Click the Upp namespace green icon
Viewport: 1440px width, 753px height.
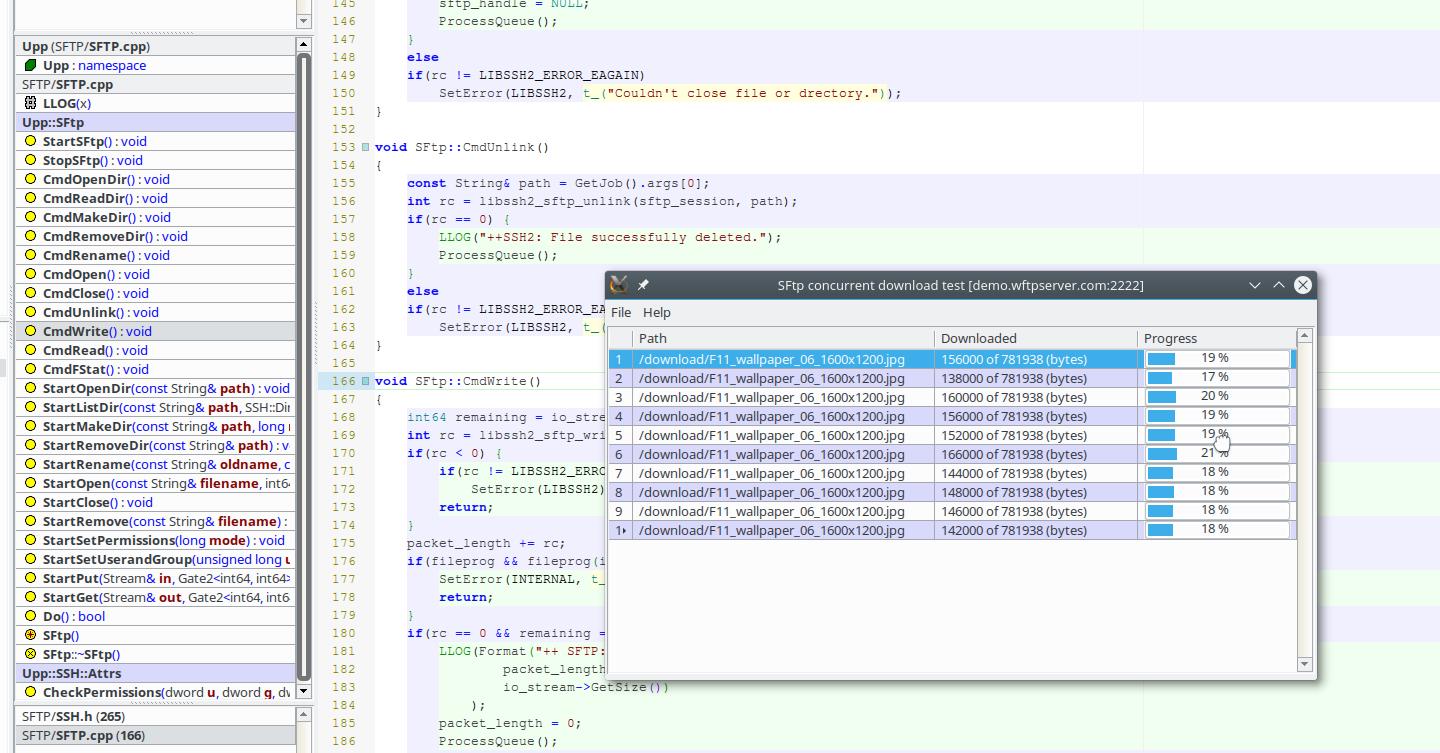[30, 65]
